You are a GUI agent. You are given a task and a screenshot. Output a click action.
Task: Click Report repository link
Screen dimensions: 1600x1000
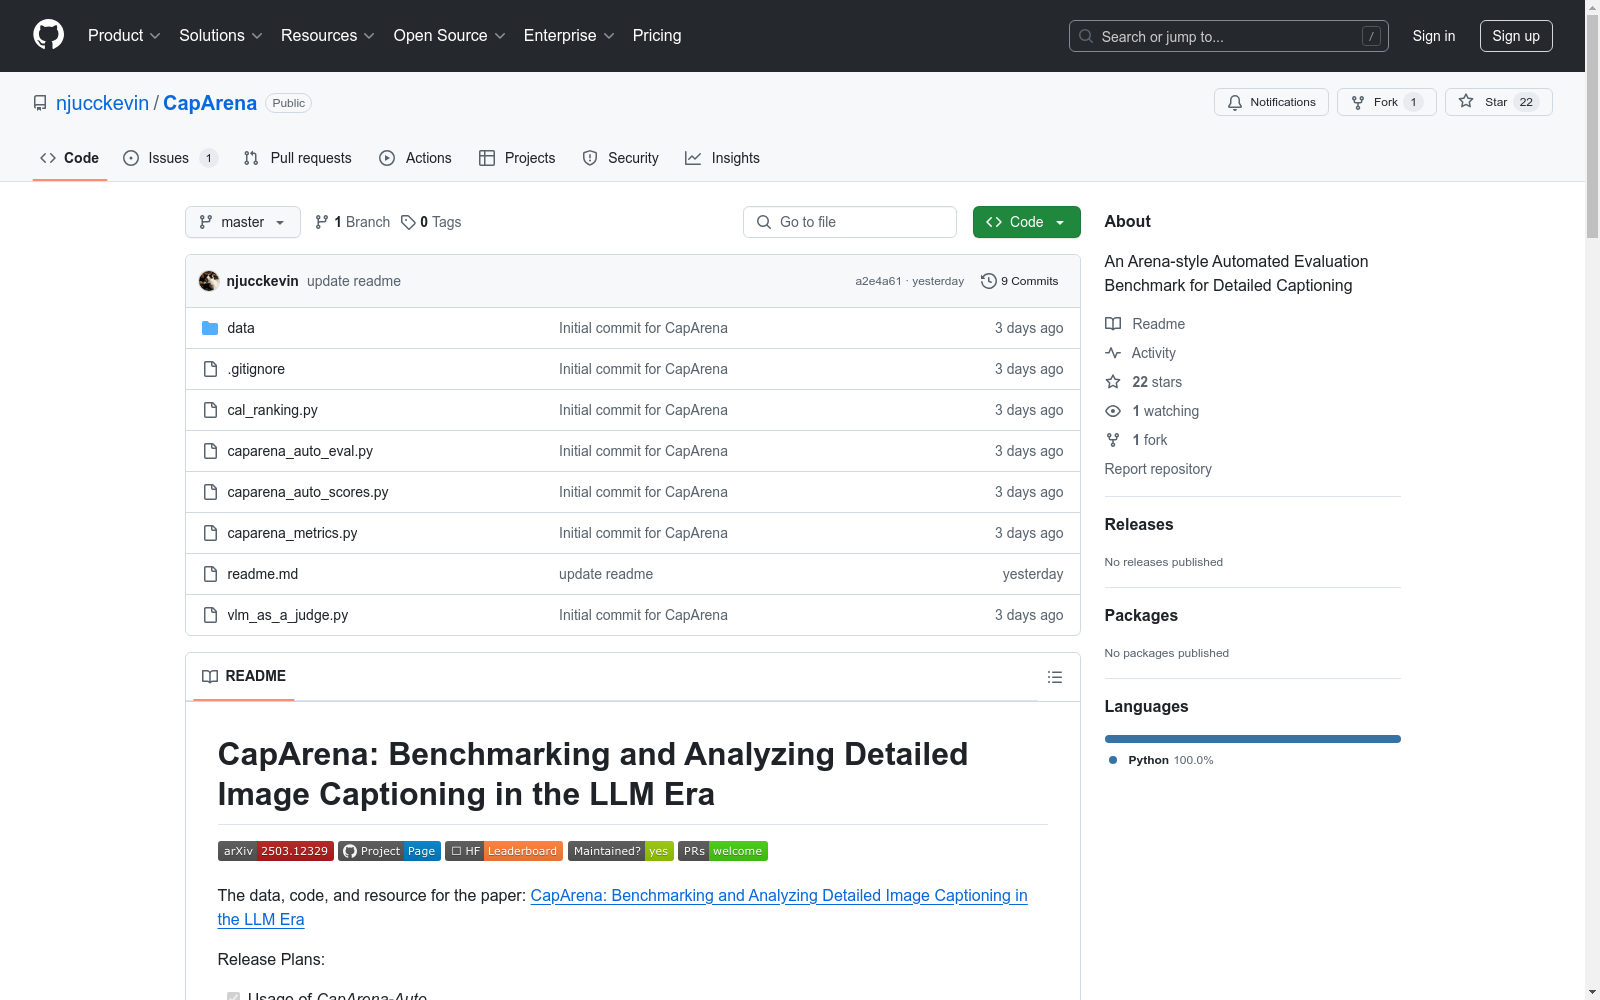point(1158,469)
